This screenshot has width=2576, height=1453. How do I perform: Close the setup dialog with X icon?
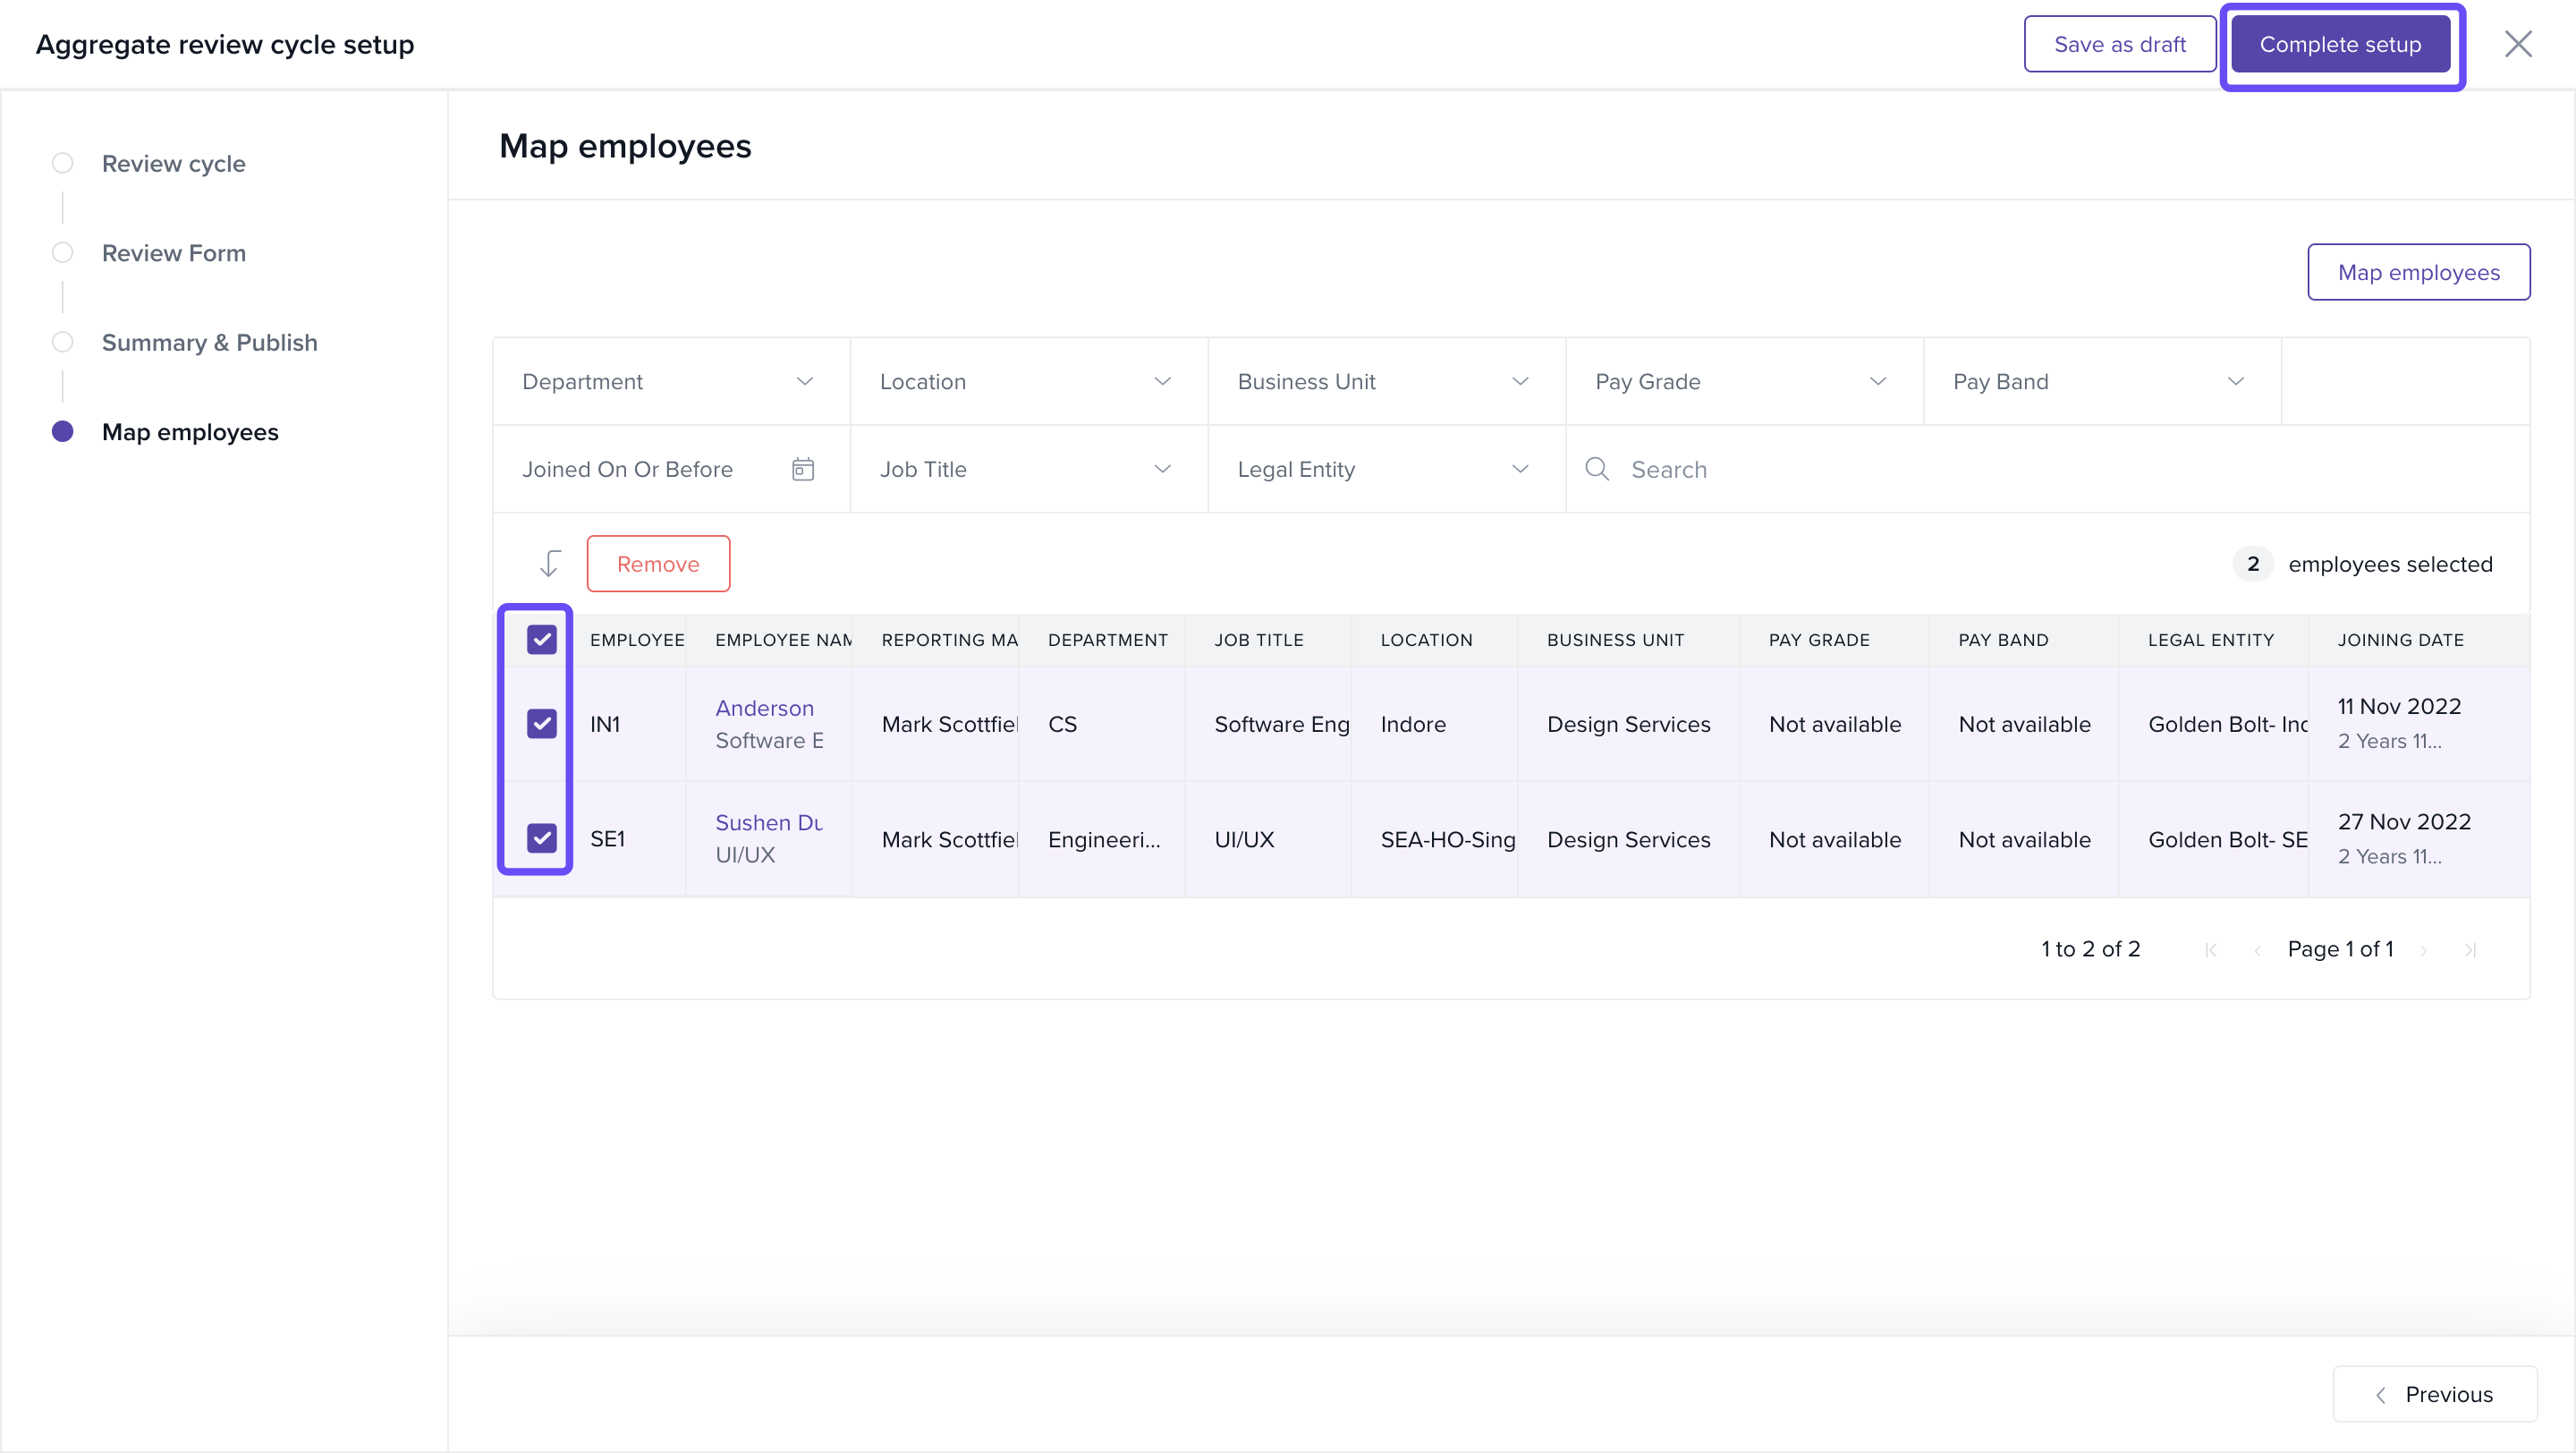click(2517, 44)
